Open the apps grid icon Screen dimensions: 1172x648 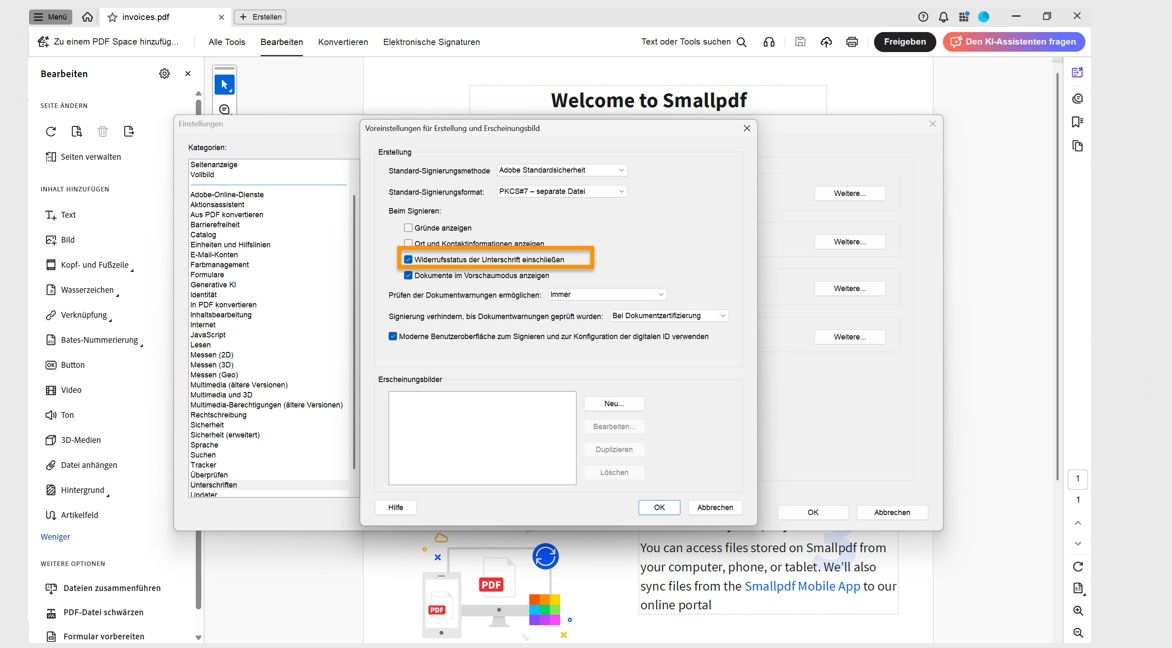[x=963, y=16]
